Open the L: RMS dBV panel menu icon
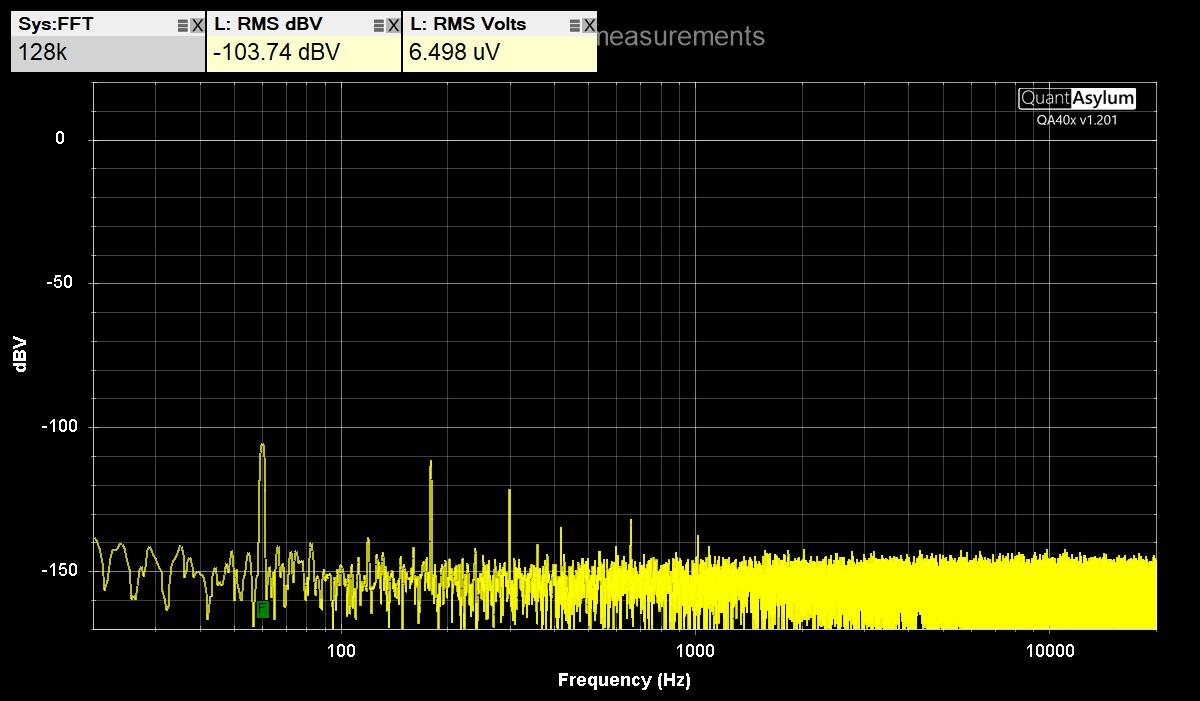Image resolution: width=1200 pixels, height=701 pixels. click(x=379, y=26)
